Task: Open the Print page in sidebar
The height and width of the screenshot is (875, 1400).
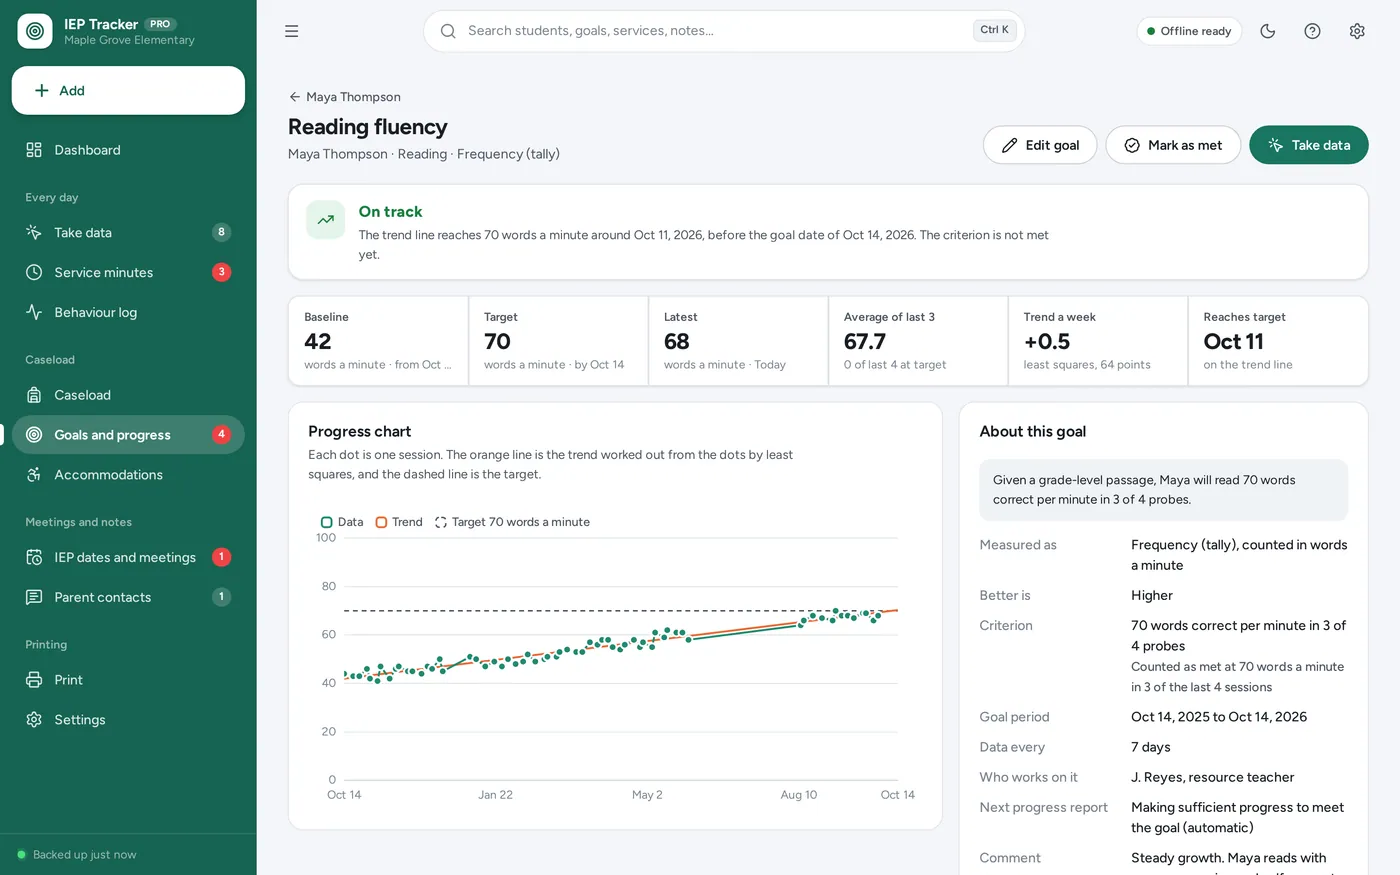Action: (x=128, y=680)
